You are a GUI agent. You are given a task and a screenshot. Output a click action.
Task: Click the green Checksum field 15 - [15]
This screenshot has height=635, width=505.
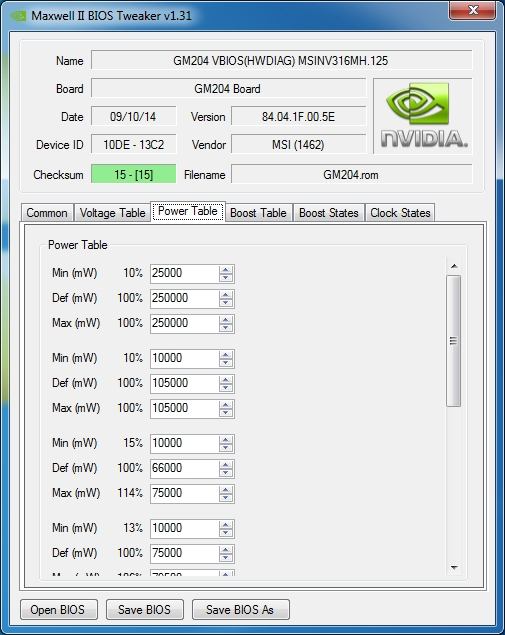coord(134,174)
